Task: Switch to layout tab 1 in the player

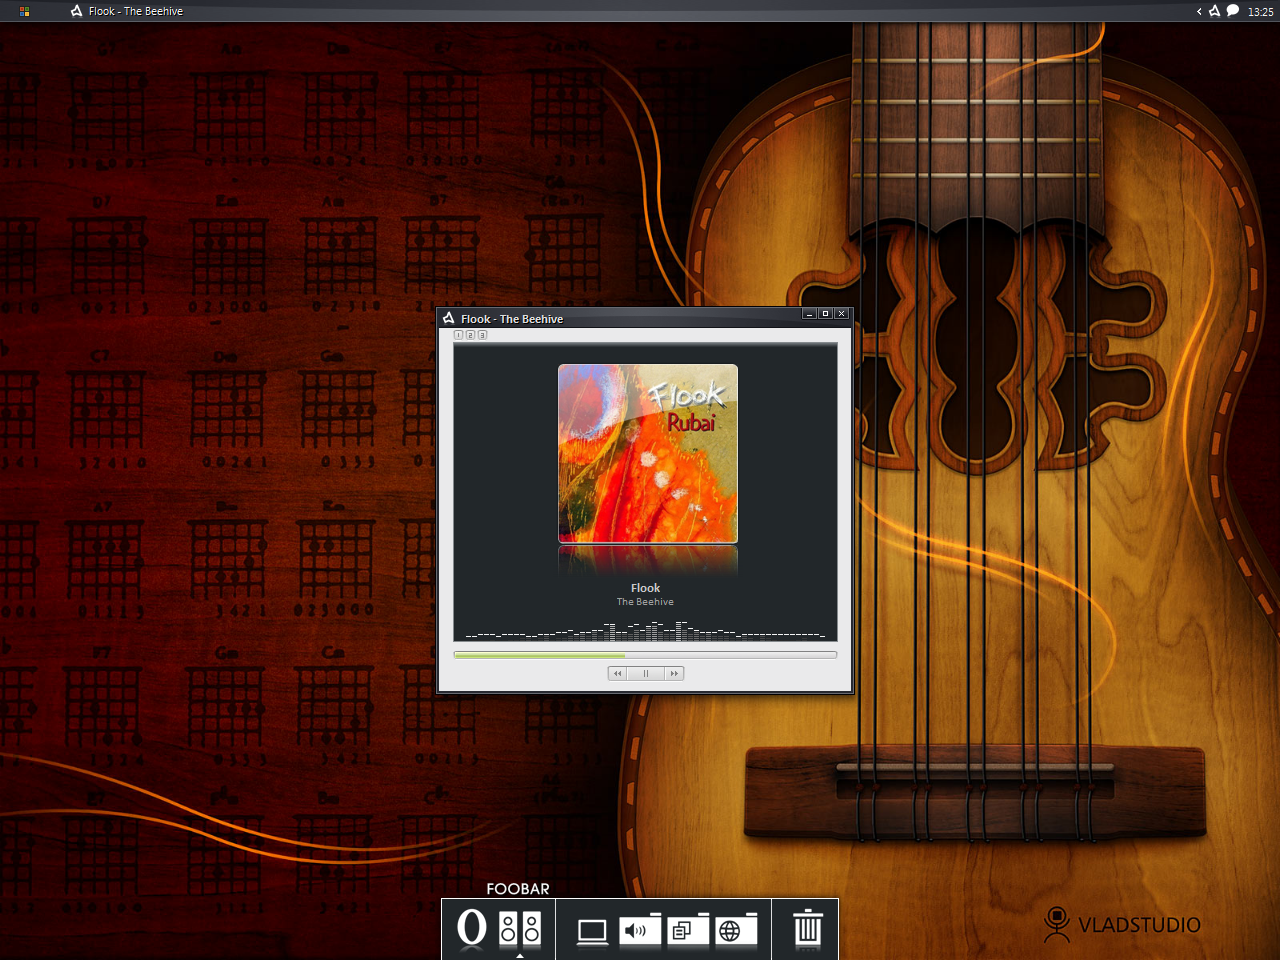Action: pyautogui.click(x=459, y=335)
